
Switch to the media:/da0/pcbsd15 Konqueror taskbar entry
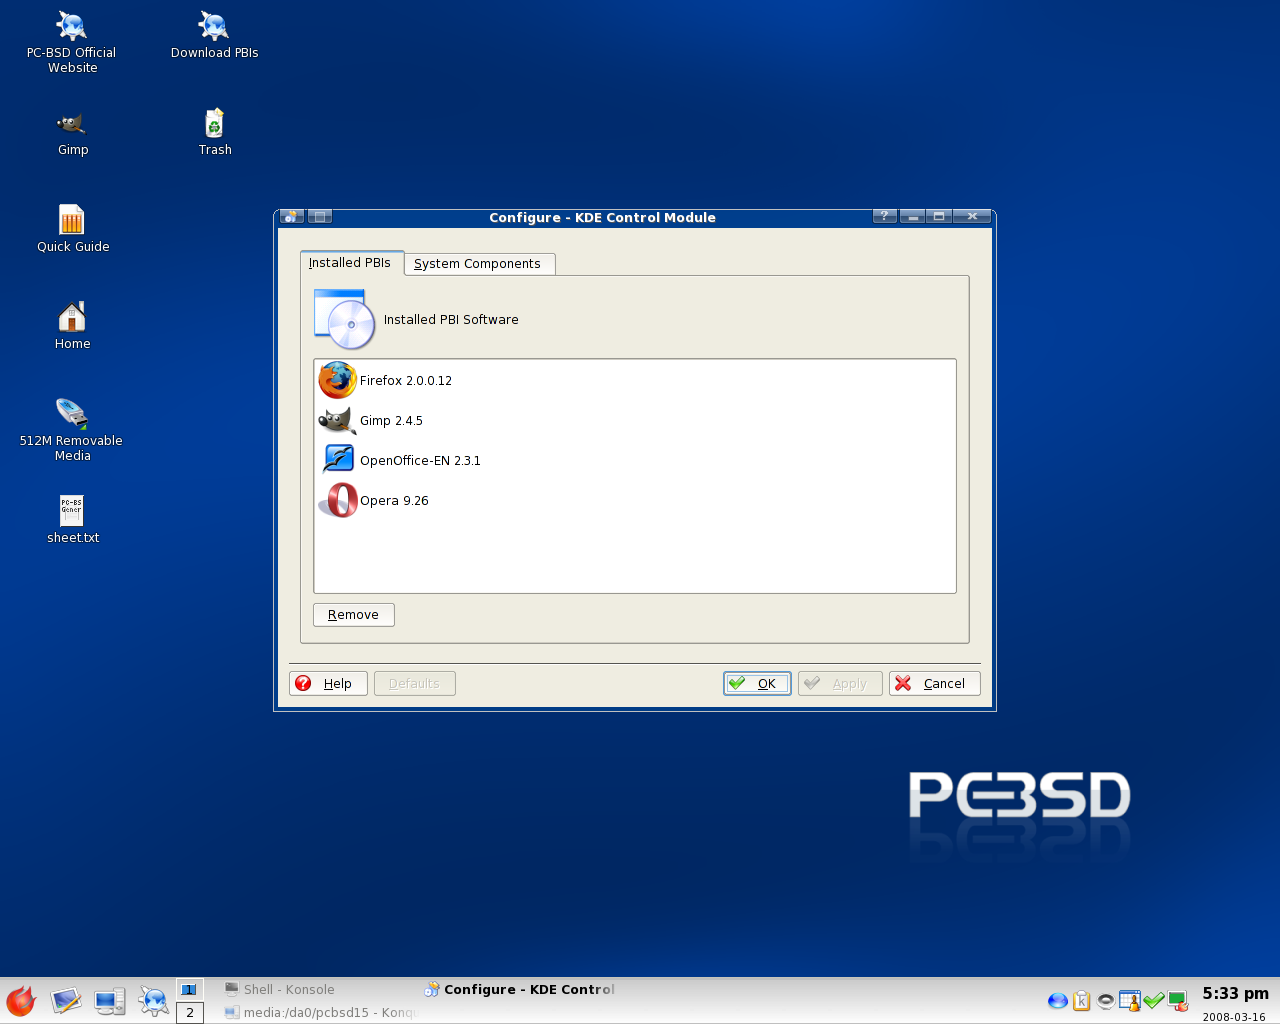click(318, 1012)
